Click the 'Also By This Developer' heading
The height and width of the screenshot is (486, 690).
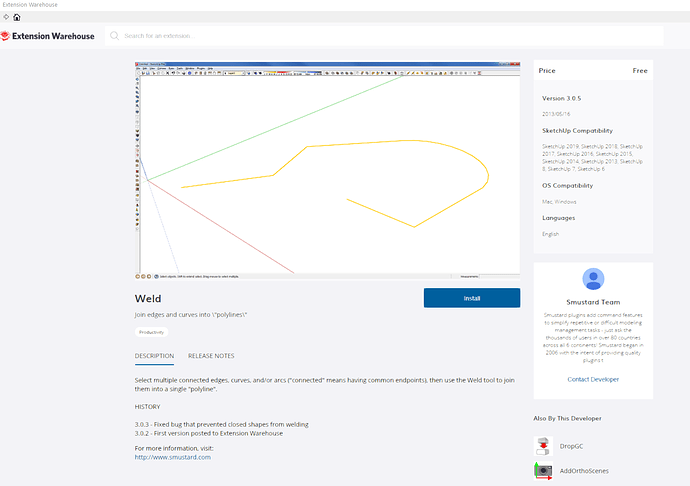(567, 418)
